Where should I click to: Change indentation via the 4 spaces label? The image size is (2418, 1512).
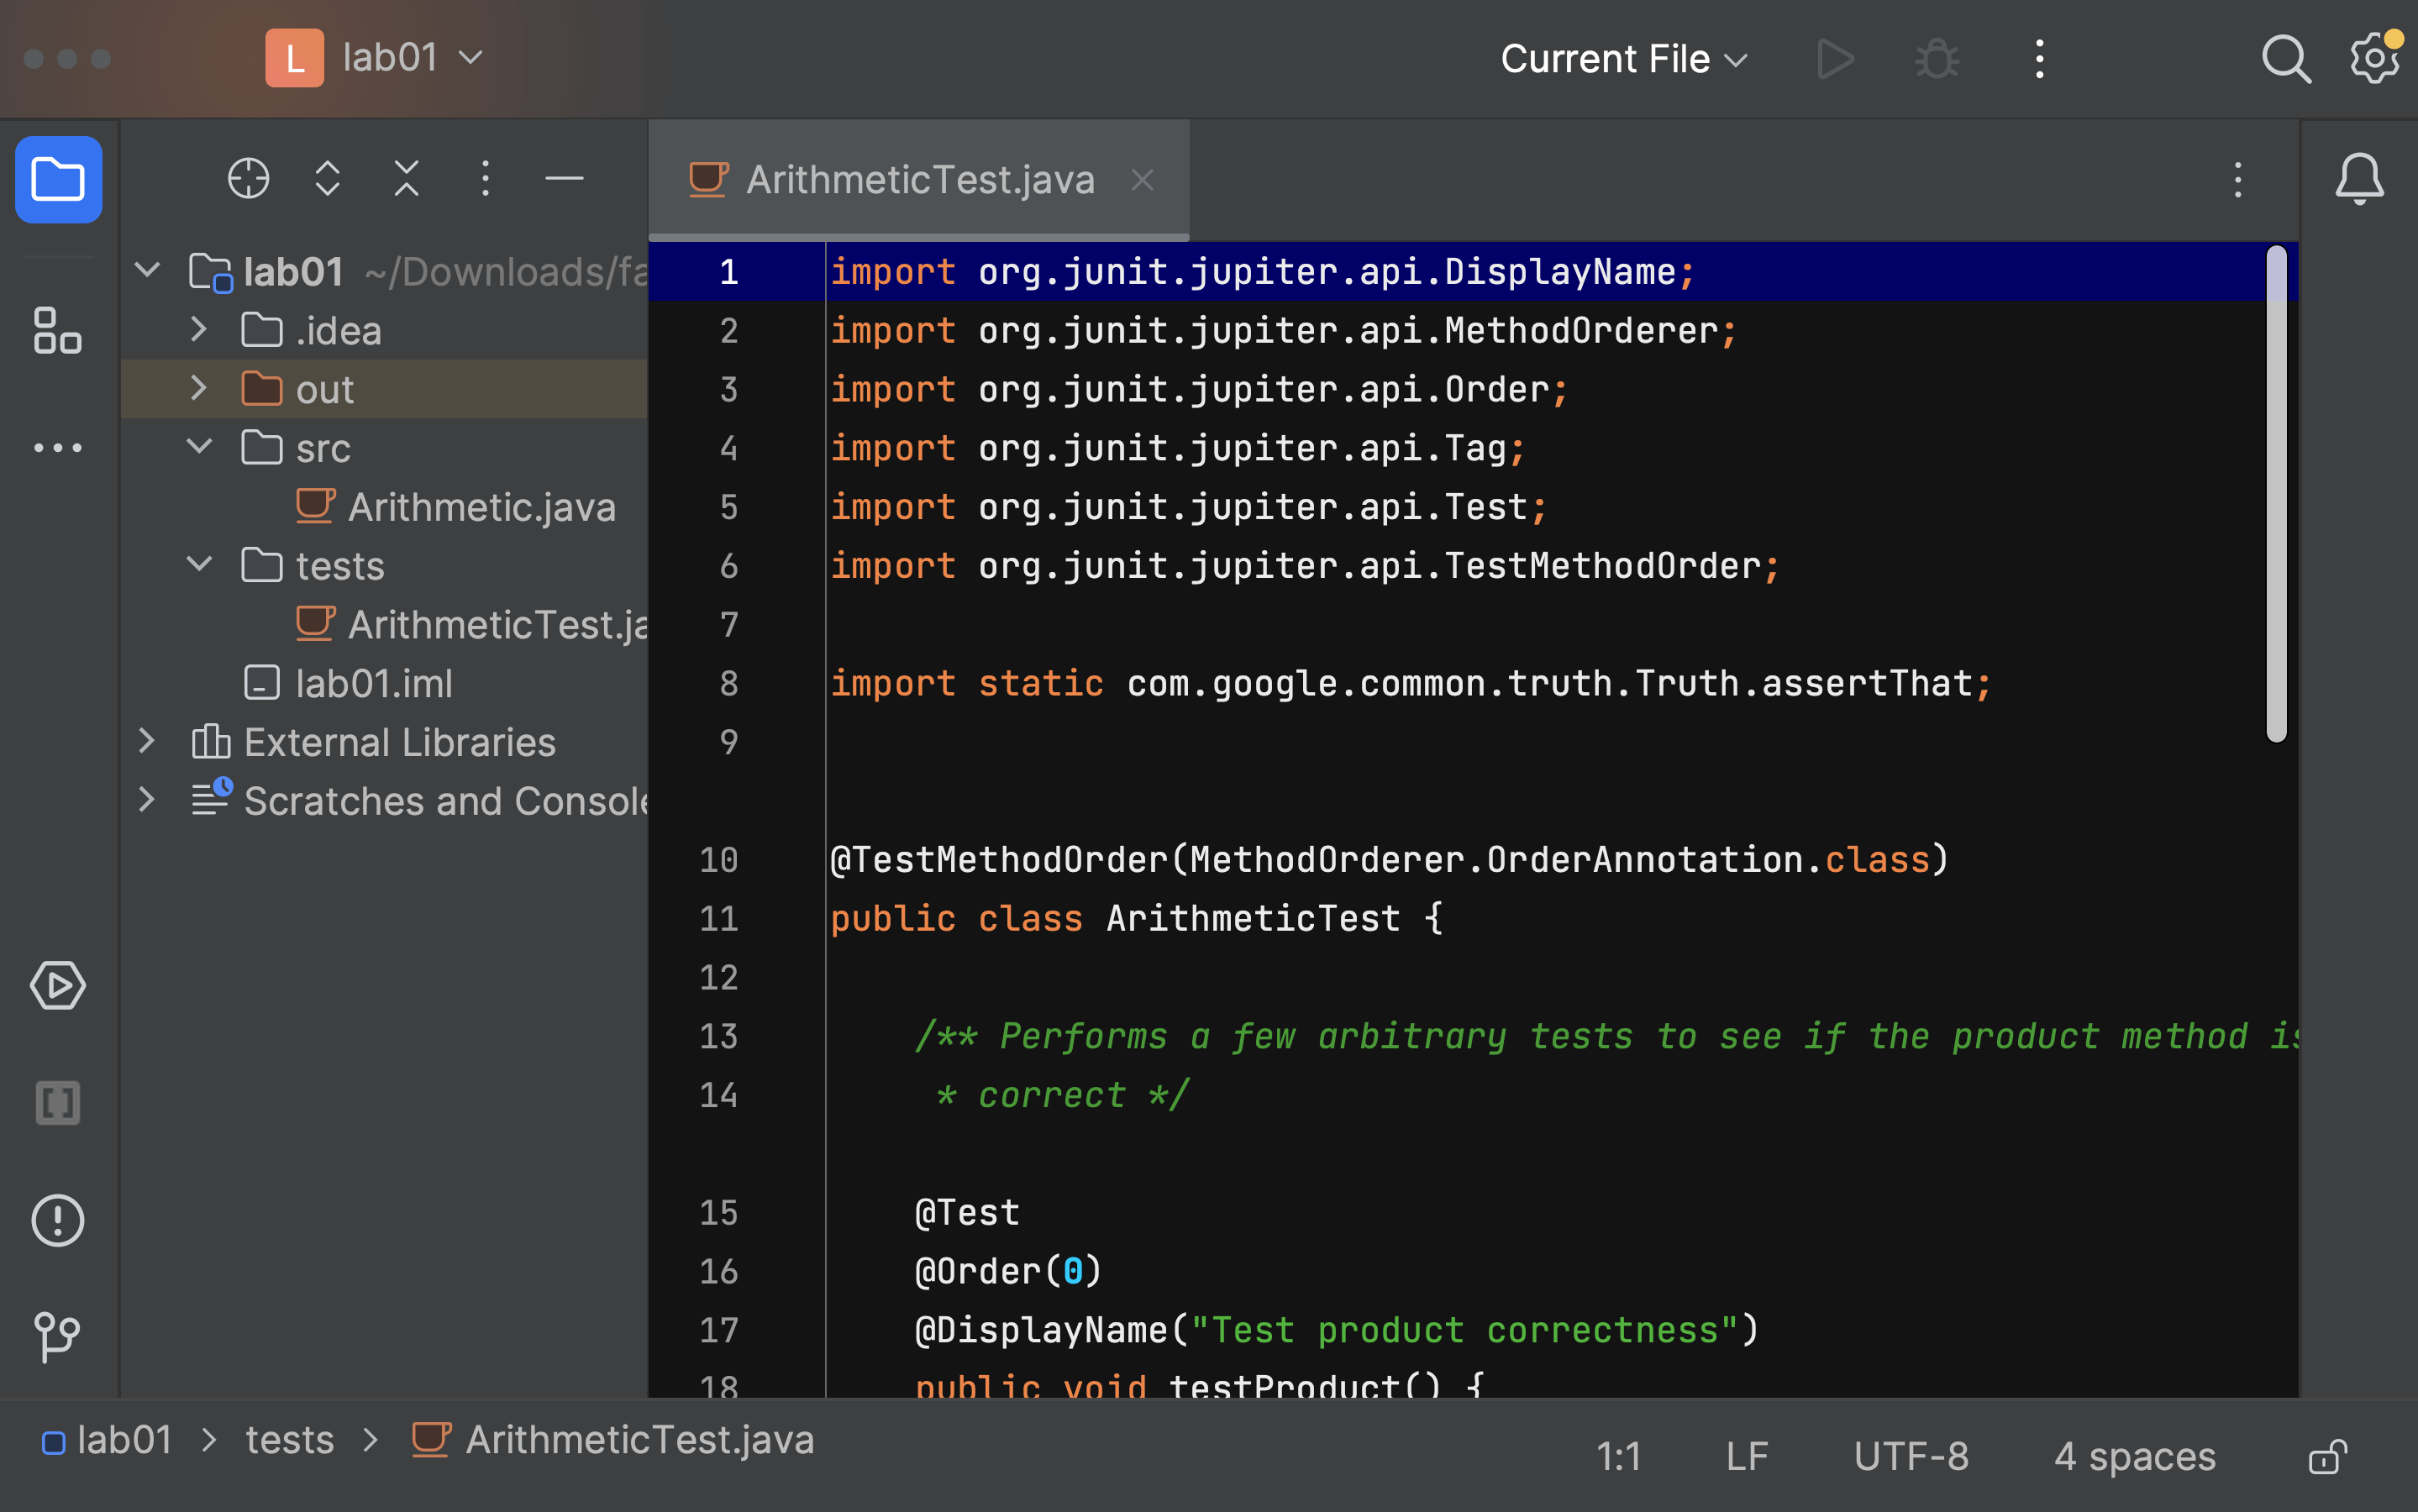[2133, 1456]
